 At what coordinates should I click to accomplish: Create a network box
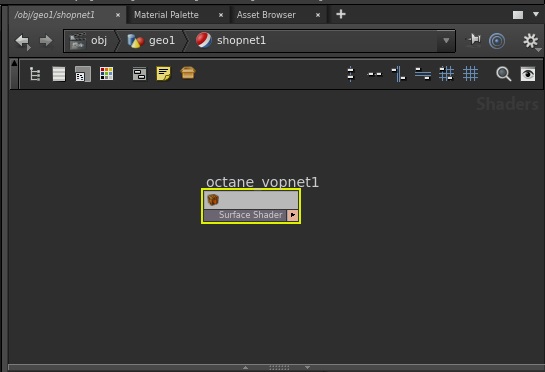pyautogui.click(x=139, y=74)
